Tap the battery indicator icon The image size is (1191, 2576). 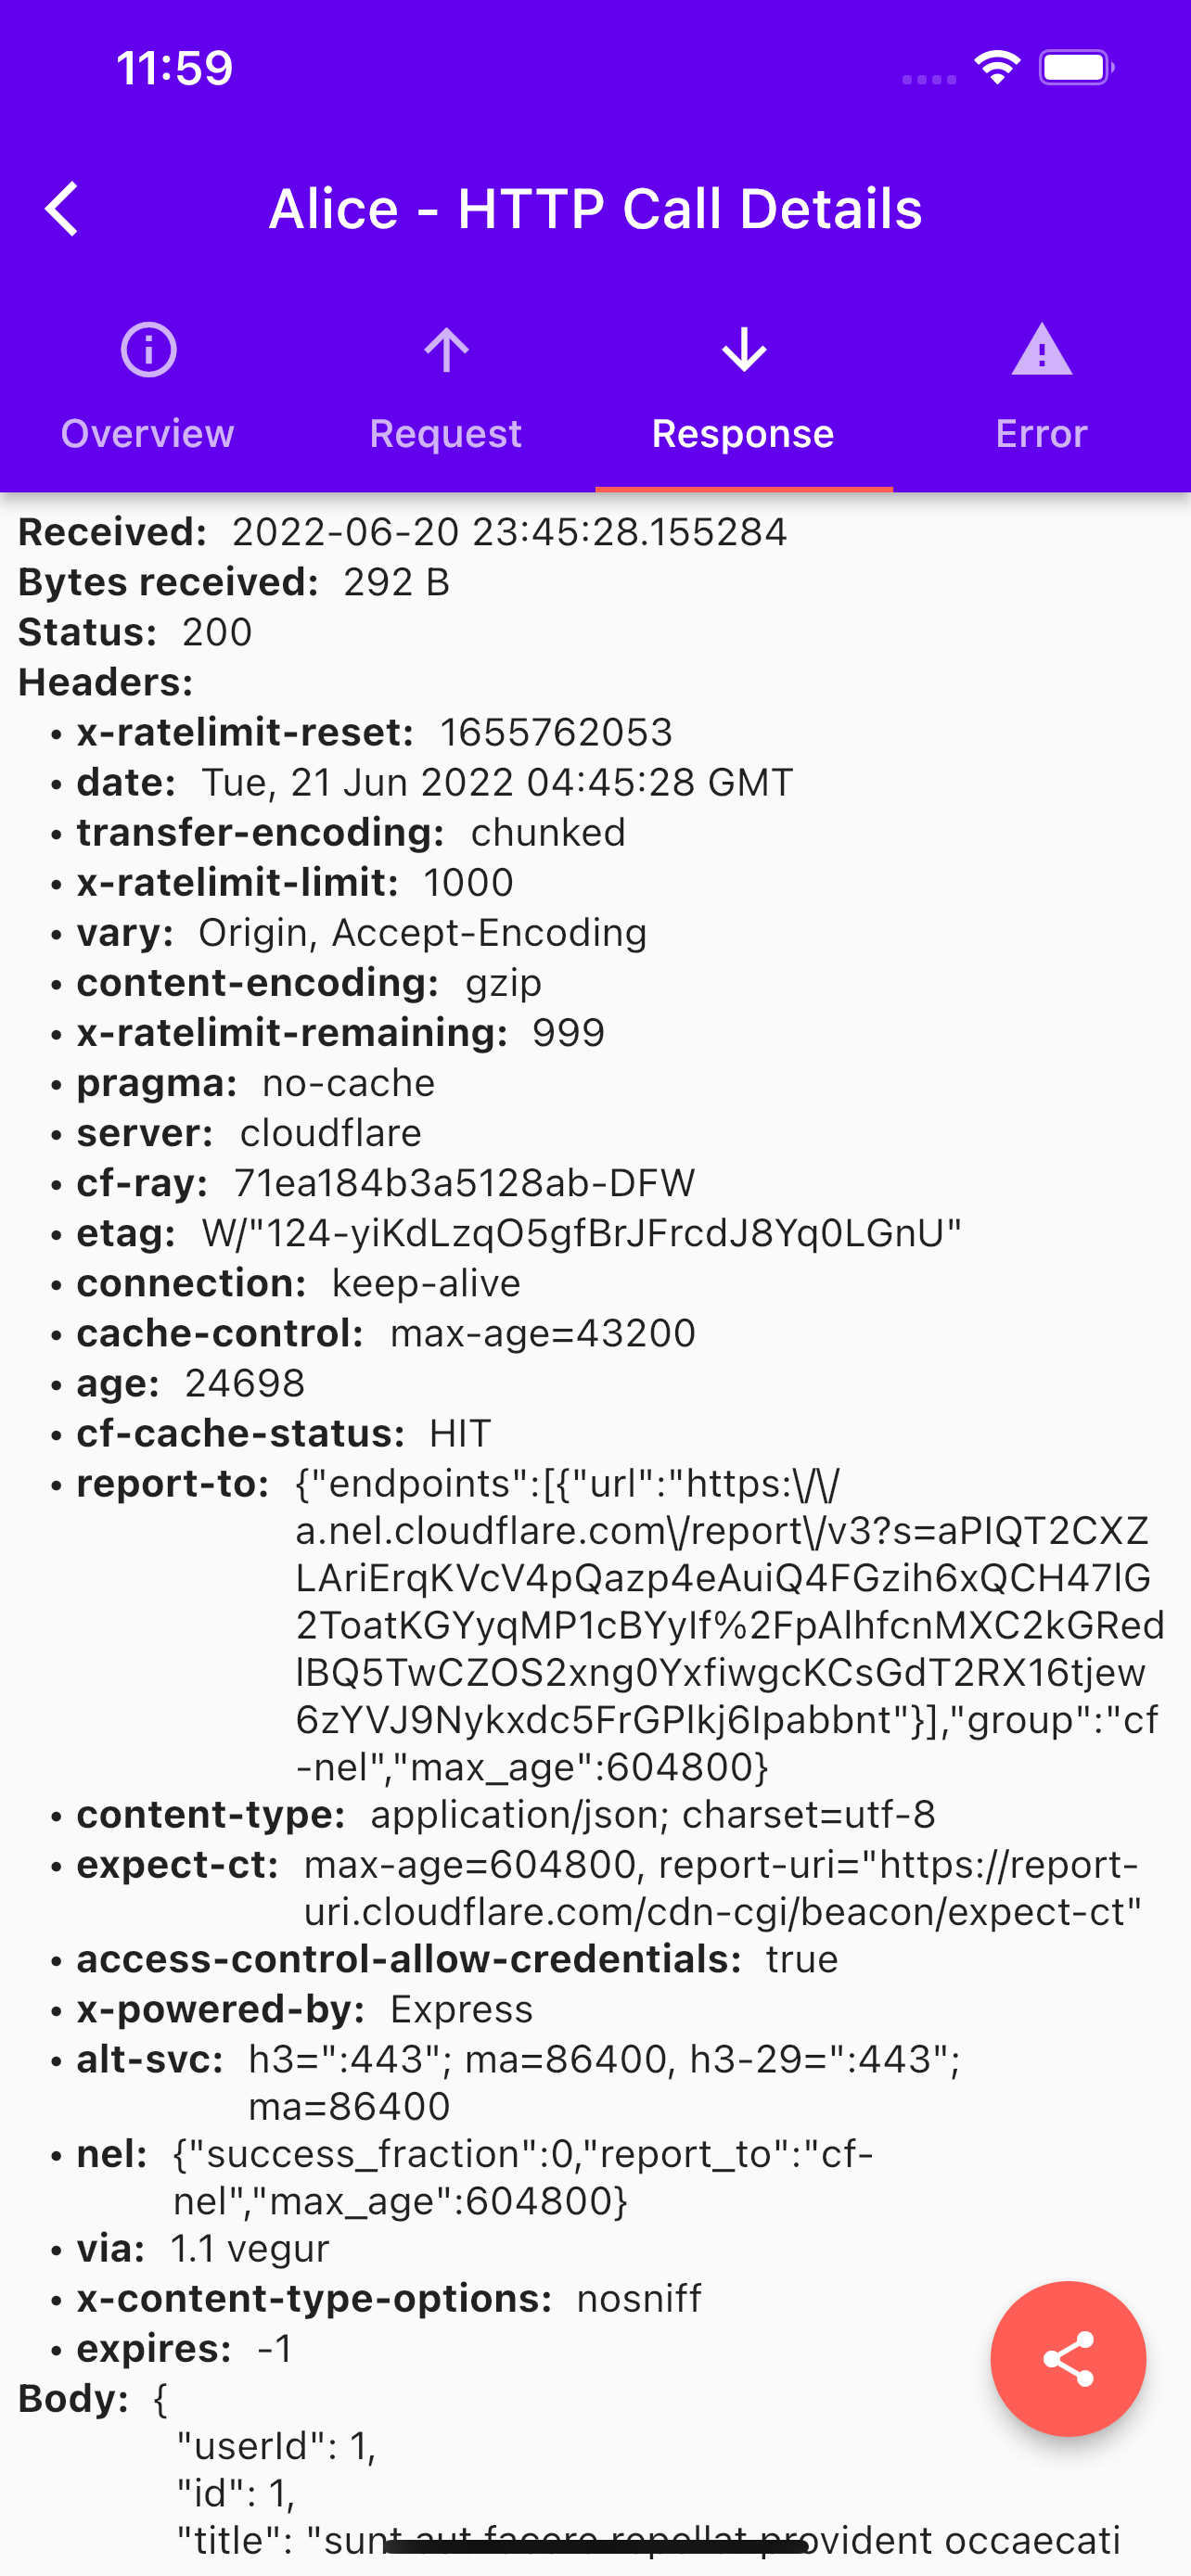[1077, 68]
